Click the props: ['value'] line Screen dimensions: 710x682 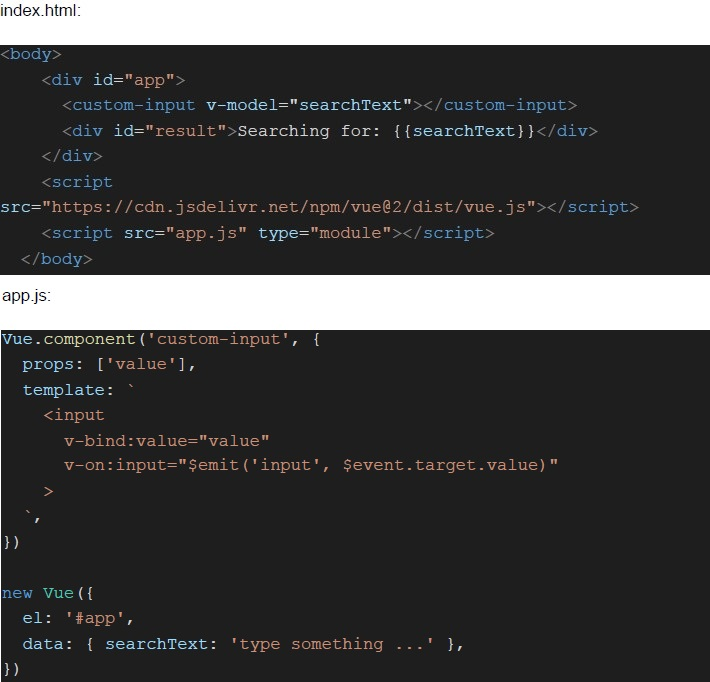109,365
